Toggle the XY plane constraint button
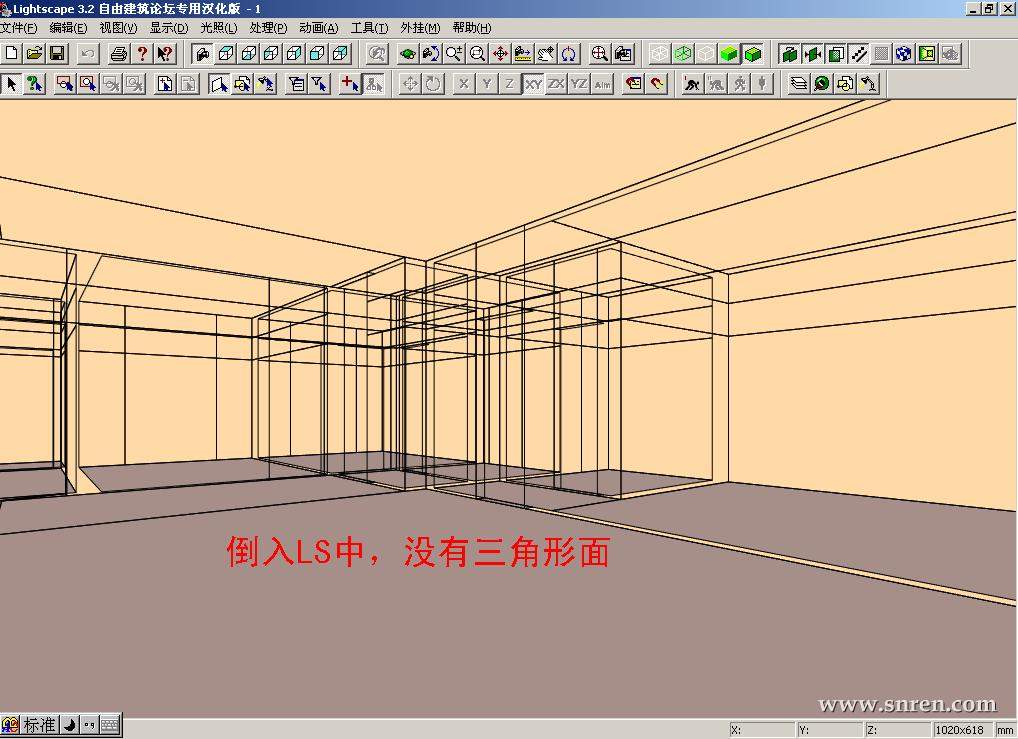1018x739 pixels. tap(533, 84)
